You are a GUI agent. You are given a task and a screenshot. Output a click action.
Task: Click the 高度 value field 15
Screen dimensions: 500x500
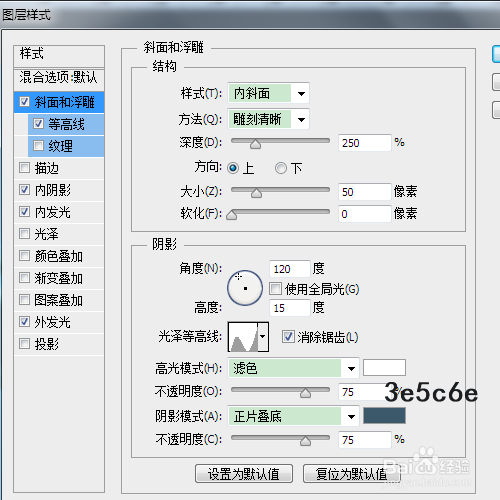(x=290, y=308)
